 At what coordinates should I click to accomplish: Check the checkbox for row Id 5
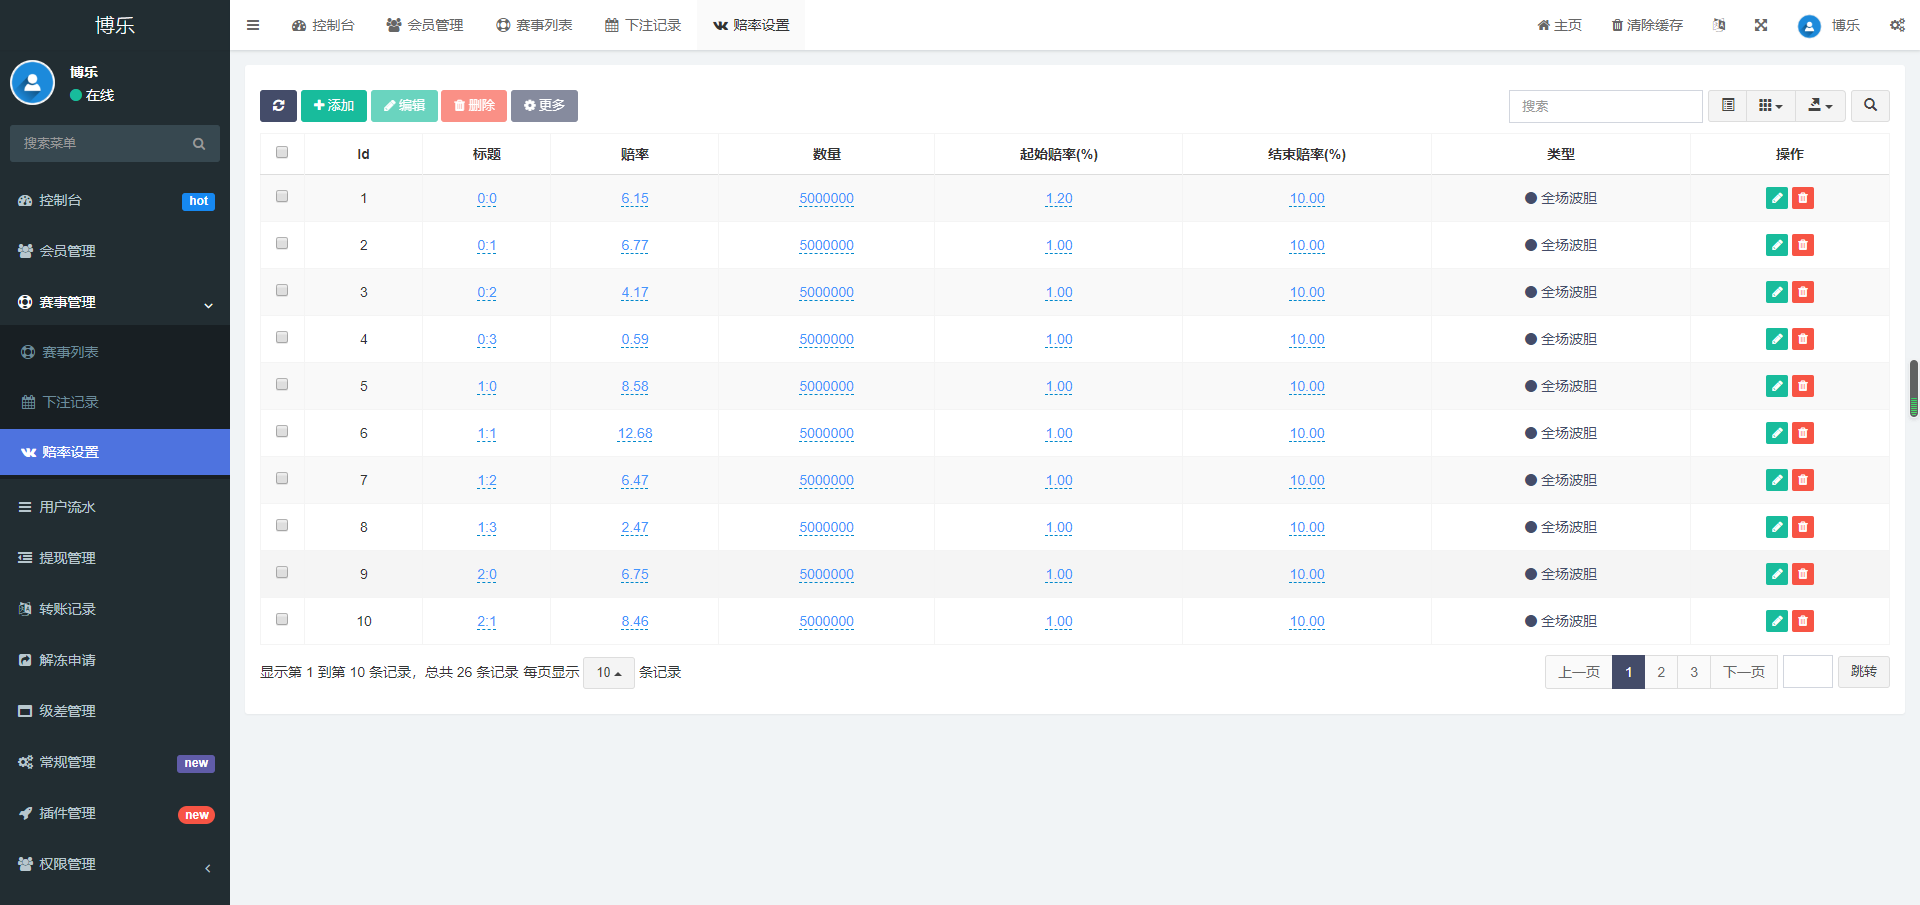point(282,384)
